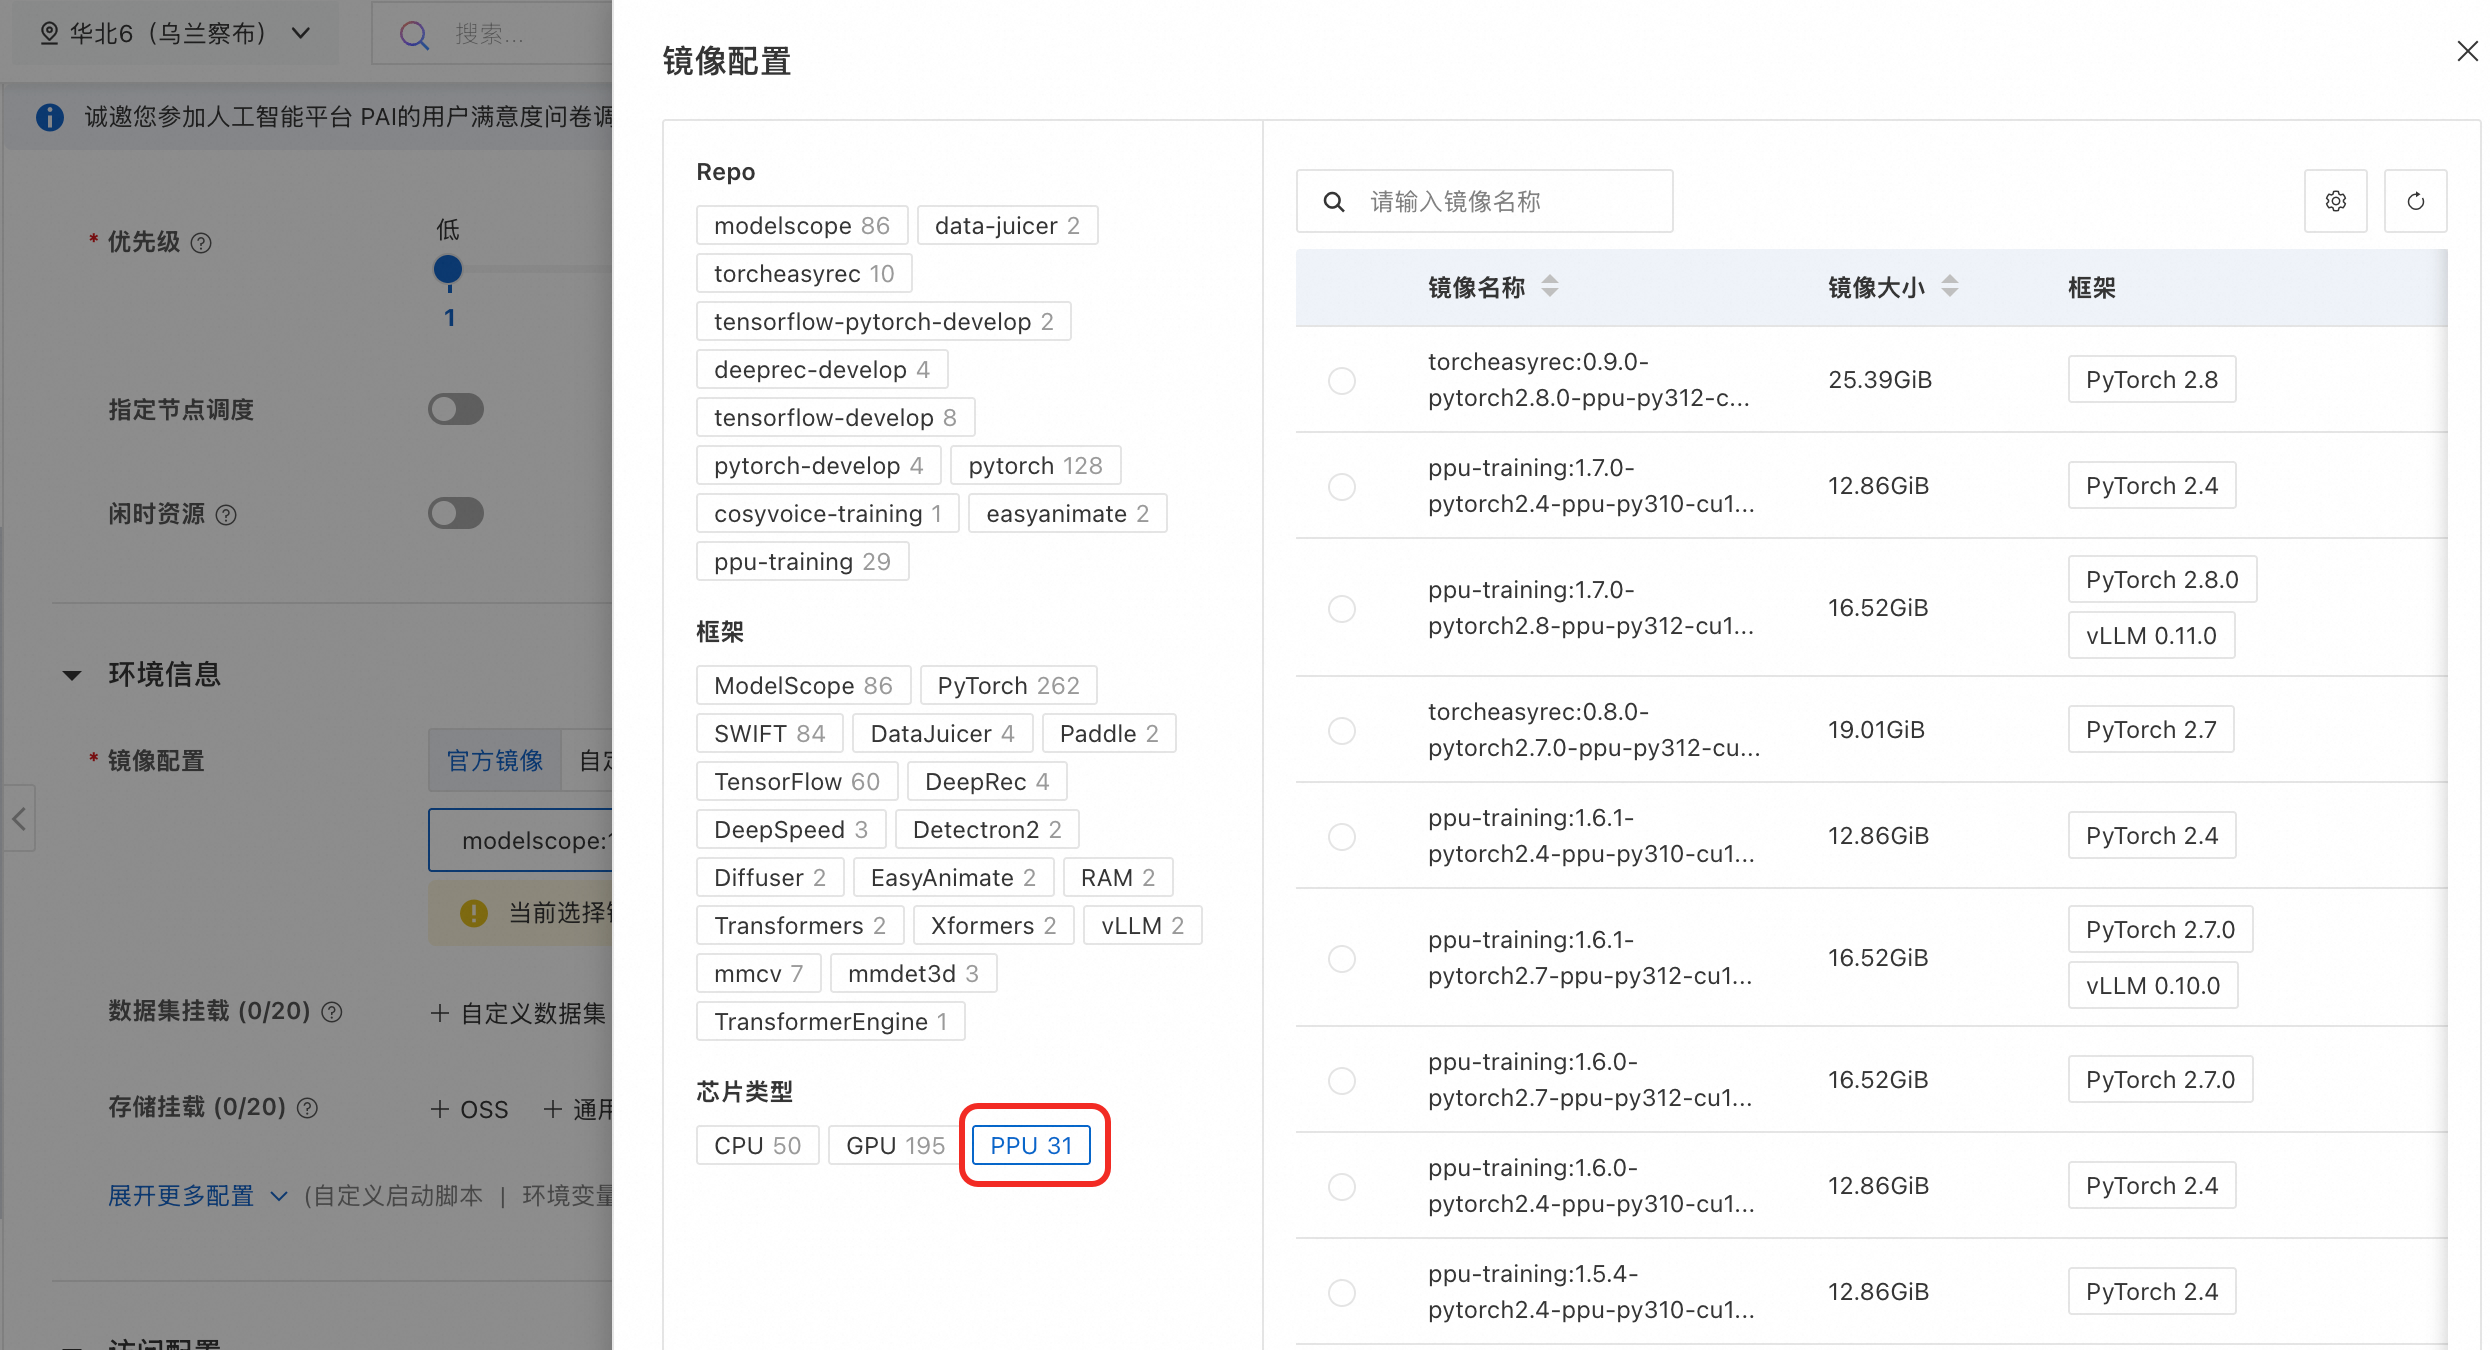The height and width of the screenshot is (1350, 2490).
Task: Toggle the 指定节点调度 switch
Action: [456, 409]
